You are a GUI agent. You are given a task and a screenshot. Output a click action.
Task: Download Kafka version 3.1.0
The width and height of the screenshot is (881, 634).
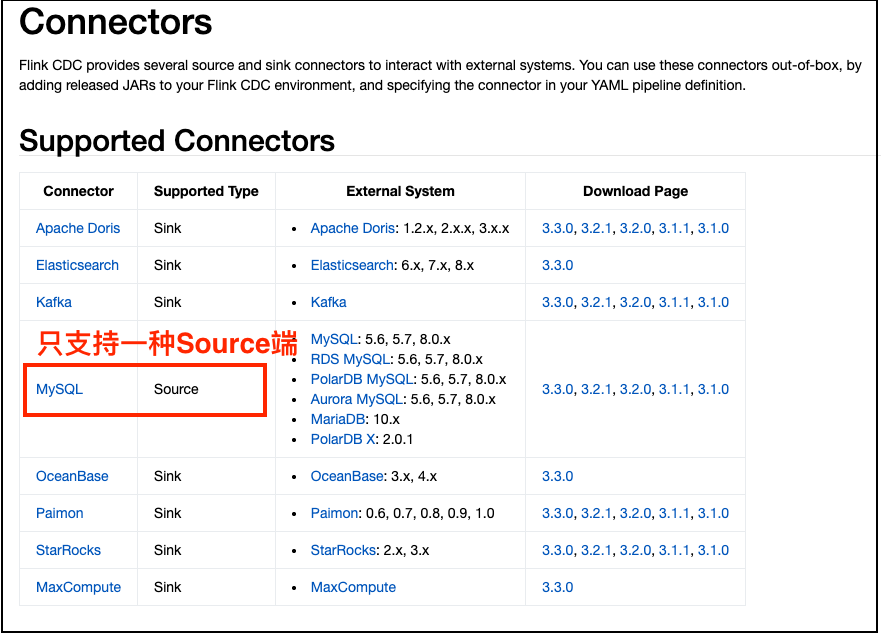coord(713,302)
